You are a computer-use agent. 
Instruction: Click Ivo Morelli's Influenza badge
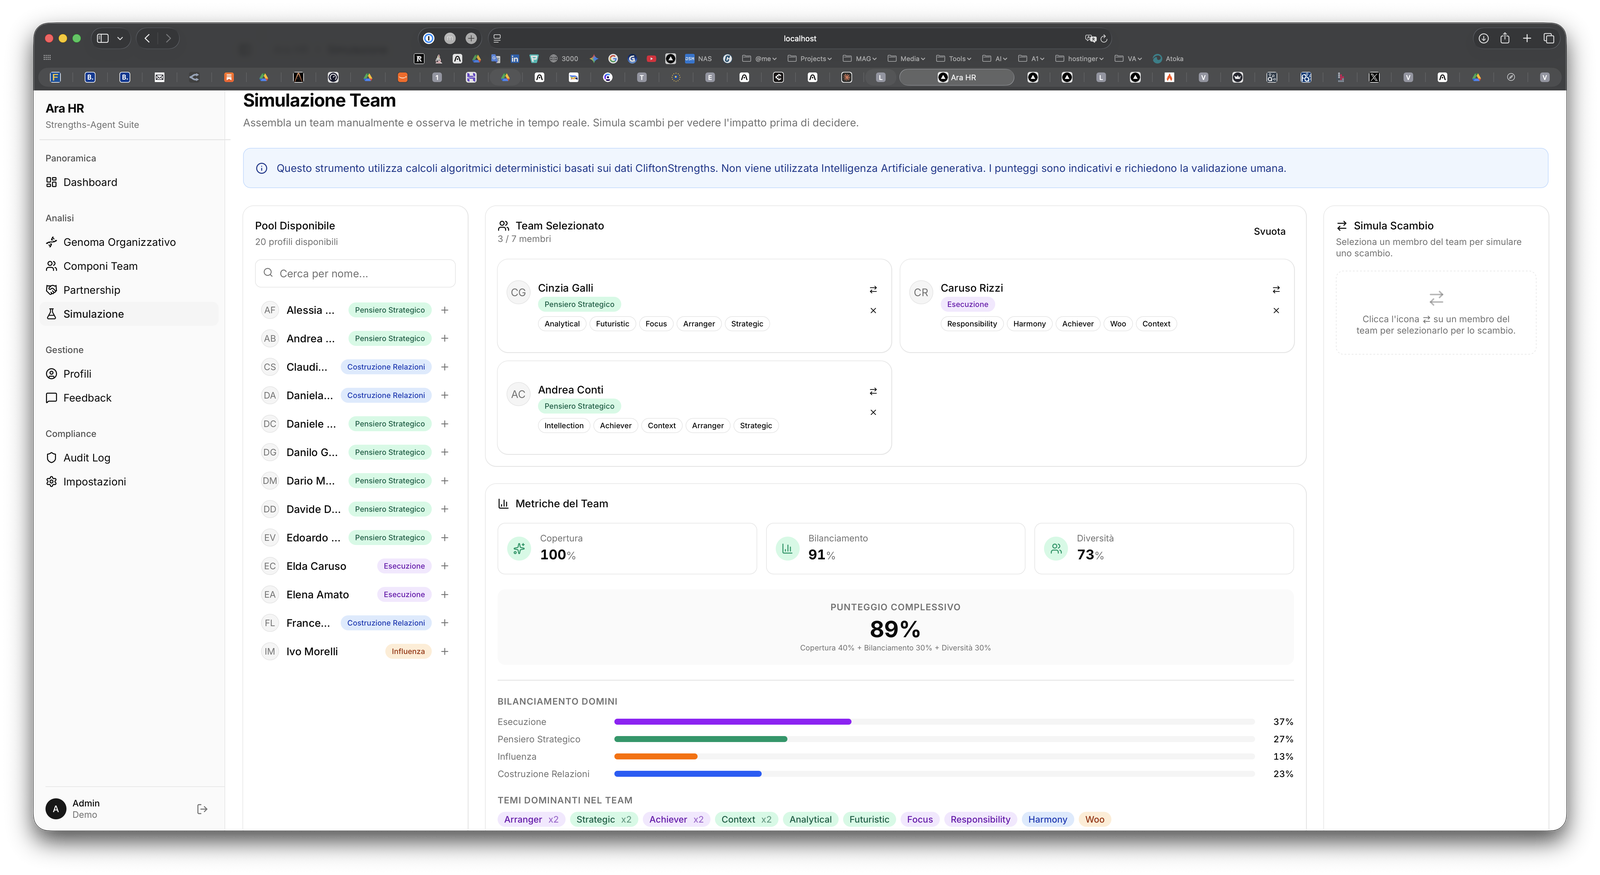[408, 652]
